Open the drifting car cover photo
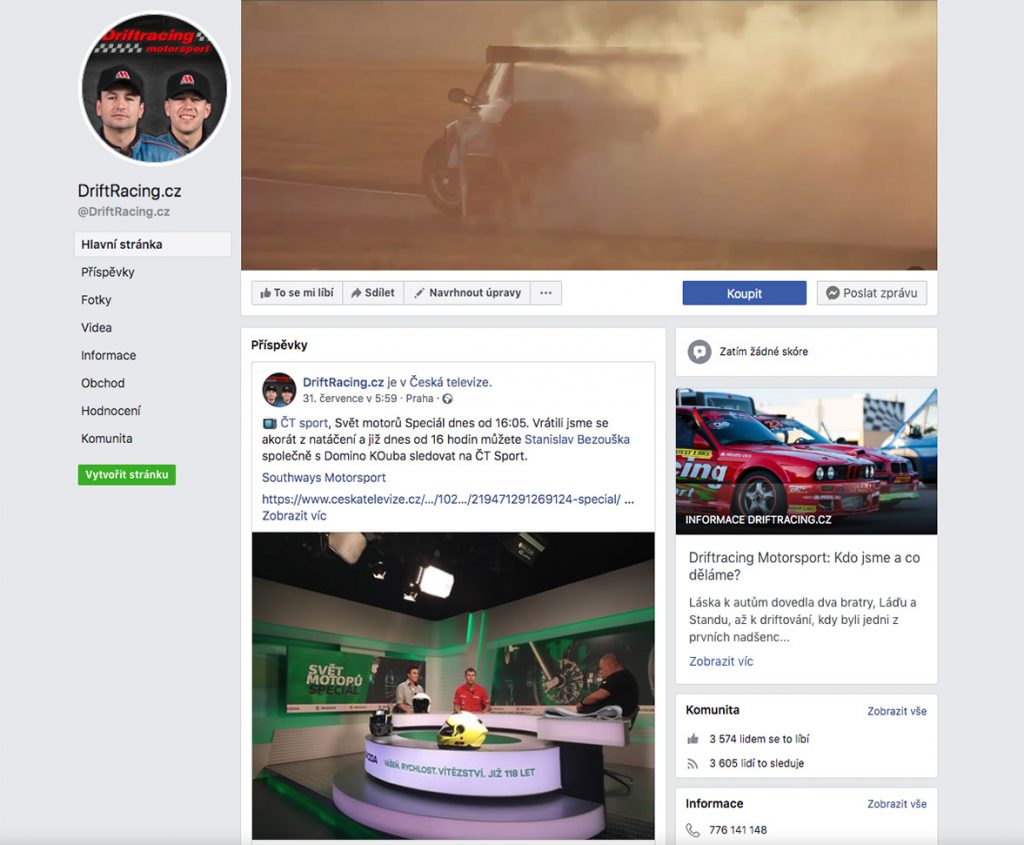The width and height of the screenshot is (1024, 845). tap(589, 135)
